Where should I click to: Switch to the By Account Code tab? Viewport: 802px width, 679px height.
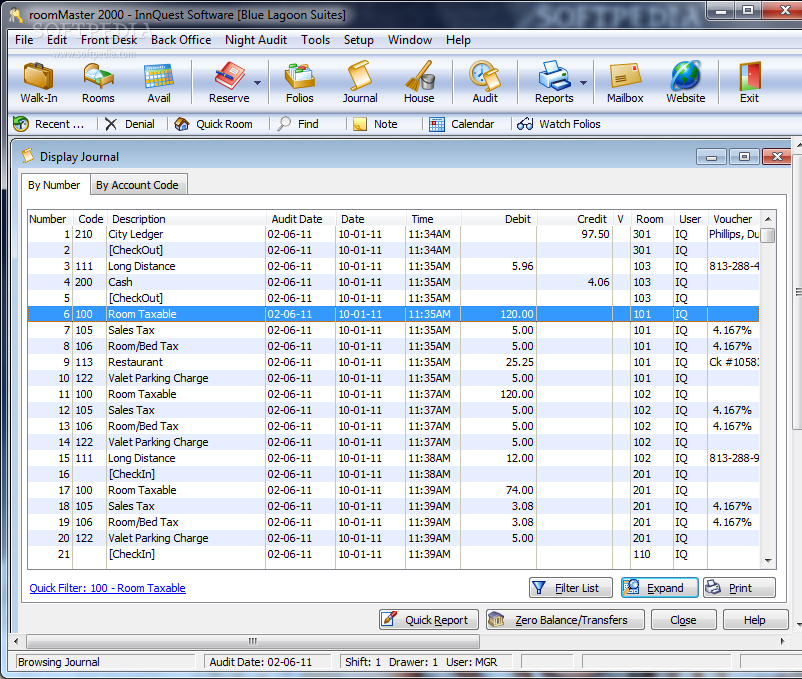pos(138,185)
